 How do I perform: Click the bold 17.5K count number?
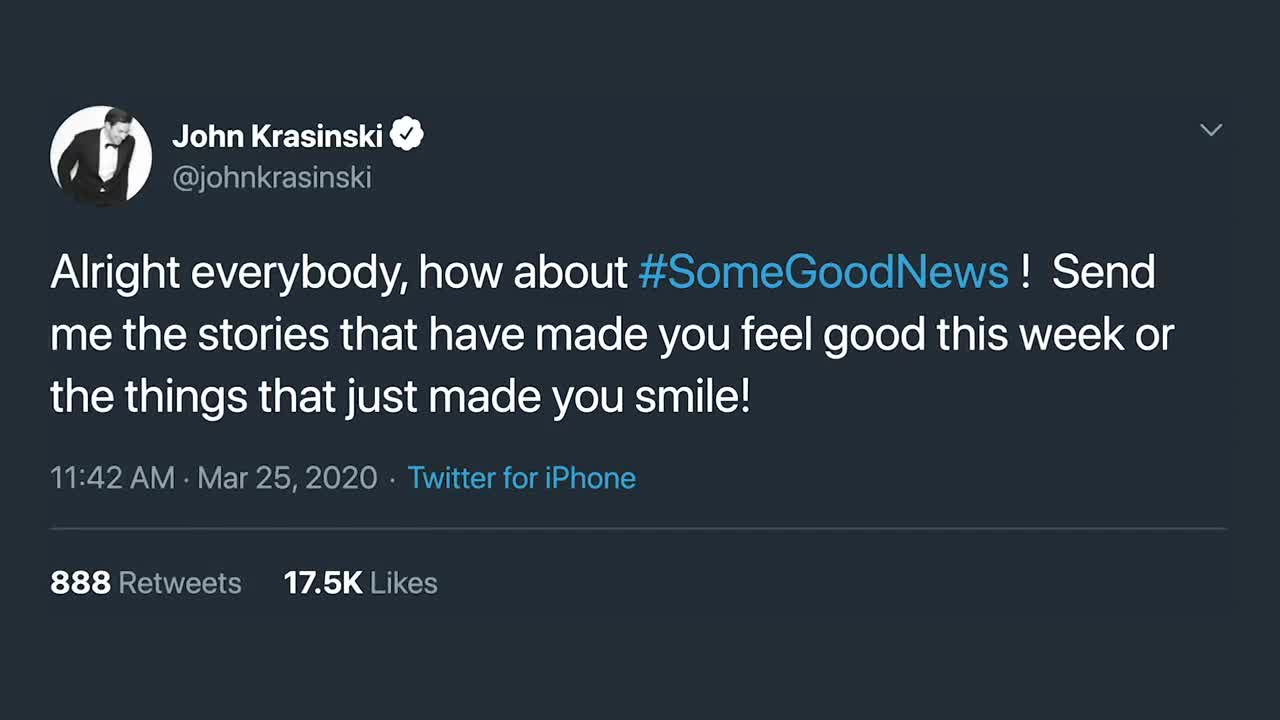[322, 583]
